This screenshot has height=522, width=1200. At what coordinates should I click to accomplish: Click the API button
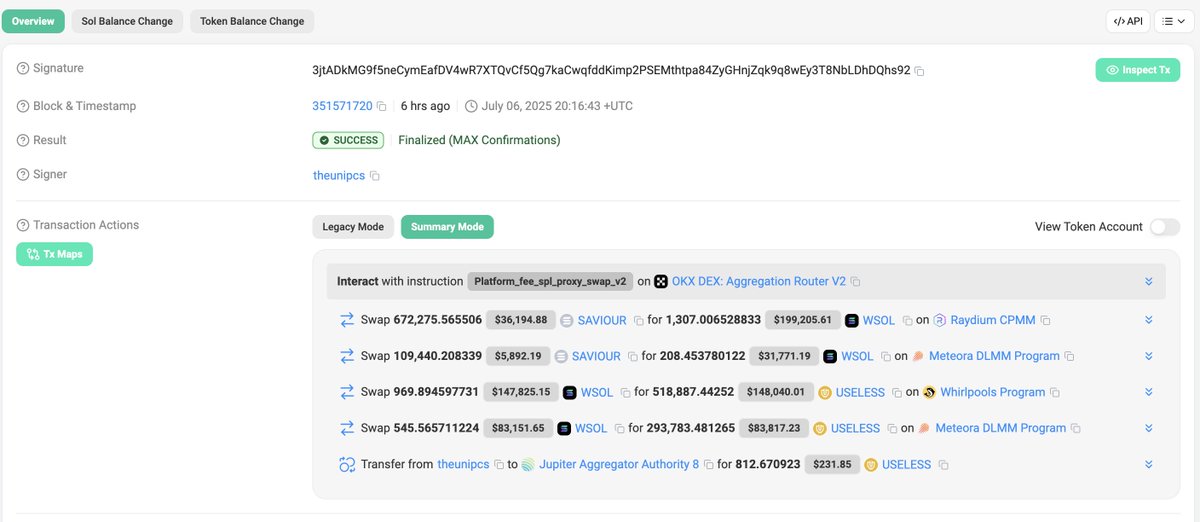click(x=1128, y=21)
